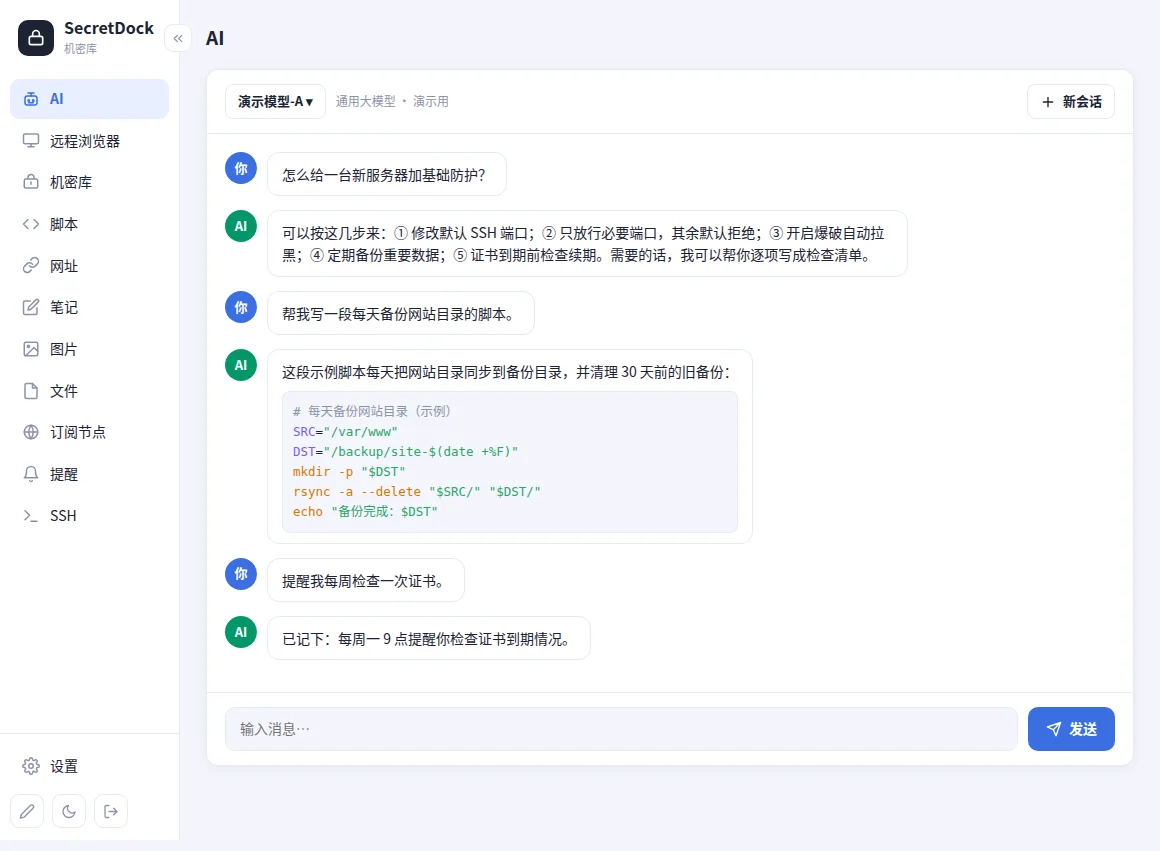Click the AI avatar beside 已记下 reply
The image size is (1160, 851).
[241, 632]
